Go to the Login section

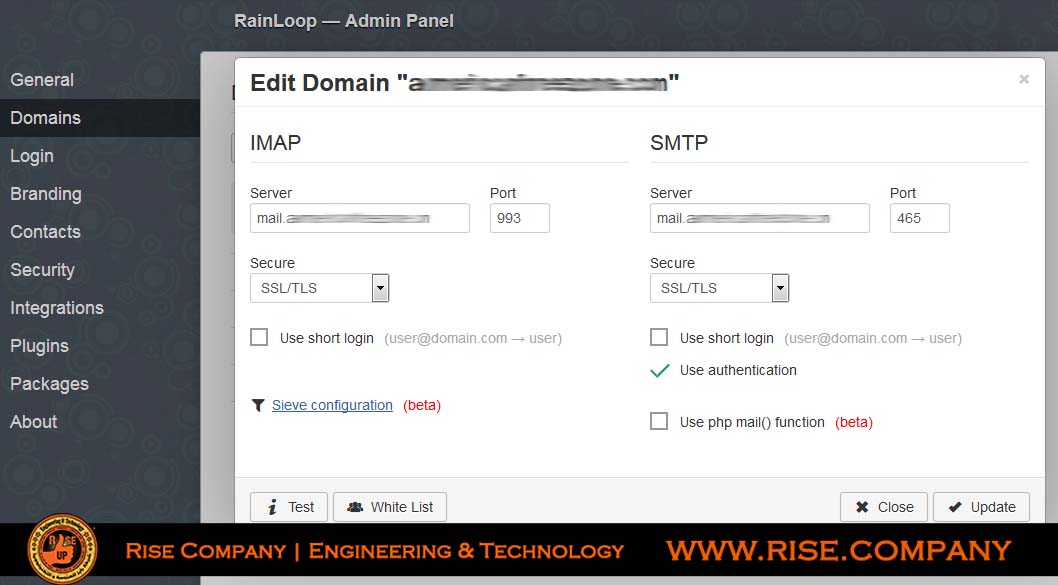(x=32, y=156)
